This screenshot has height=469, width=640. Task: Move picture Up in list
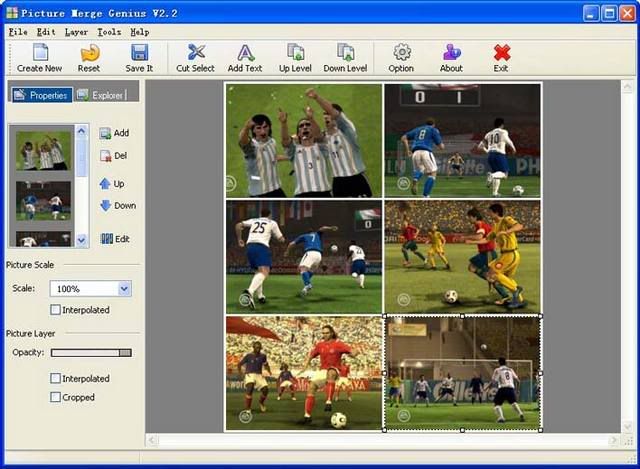[x=112, y=184]
